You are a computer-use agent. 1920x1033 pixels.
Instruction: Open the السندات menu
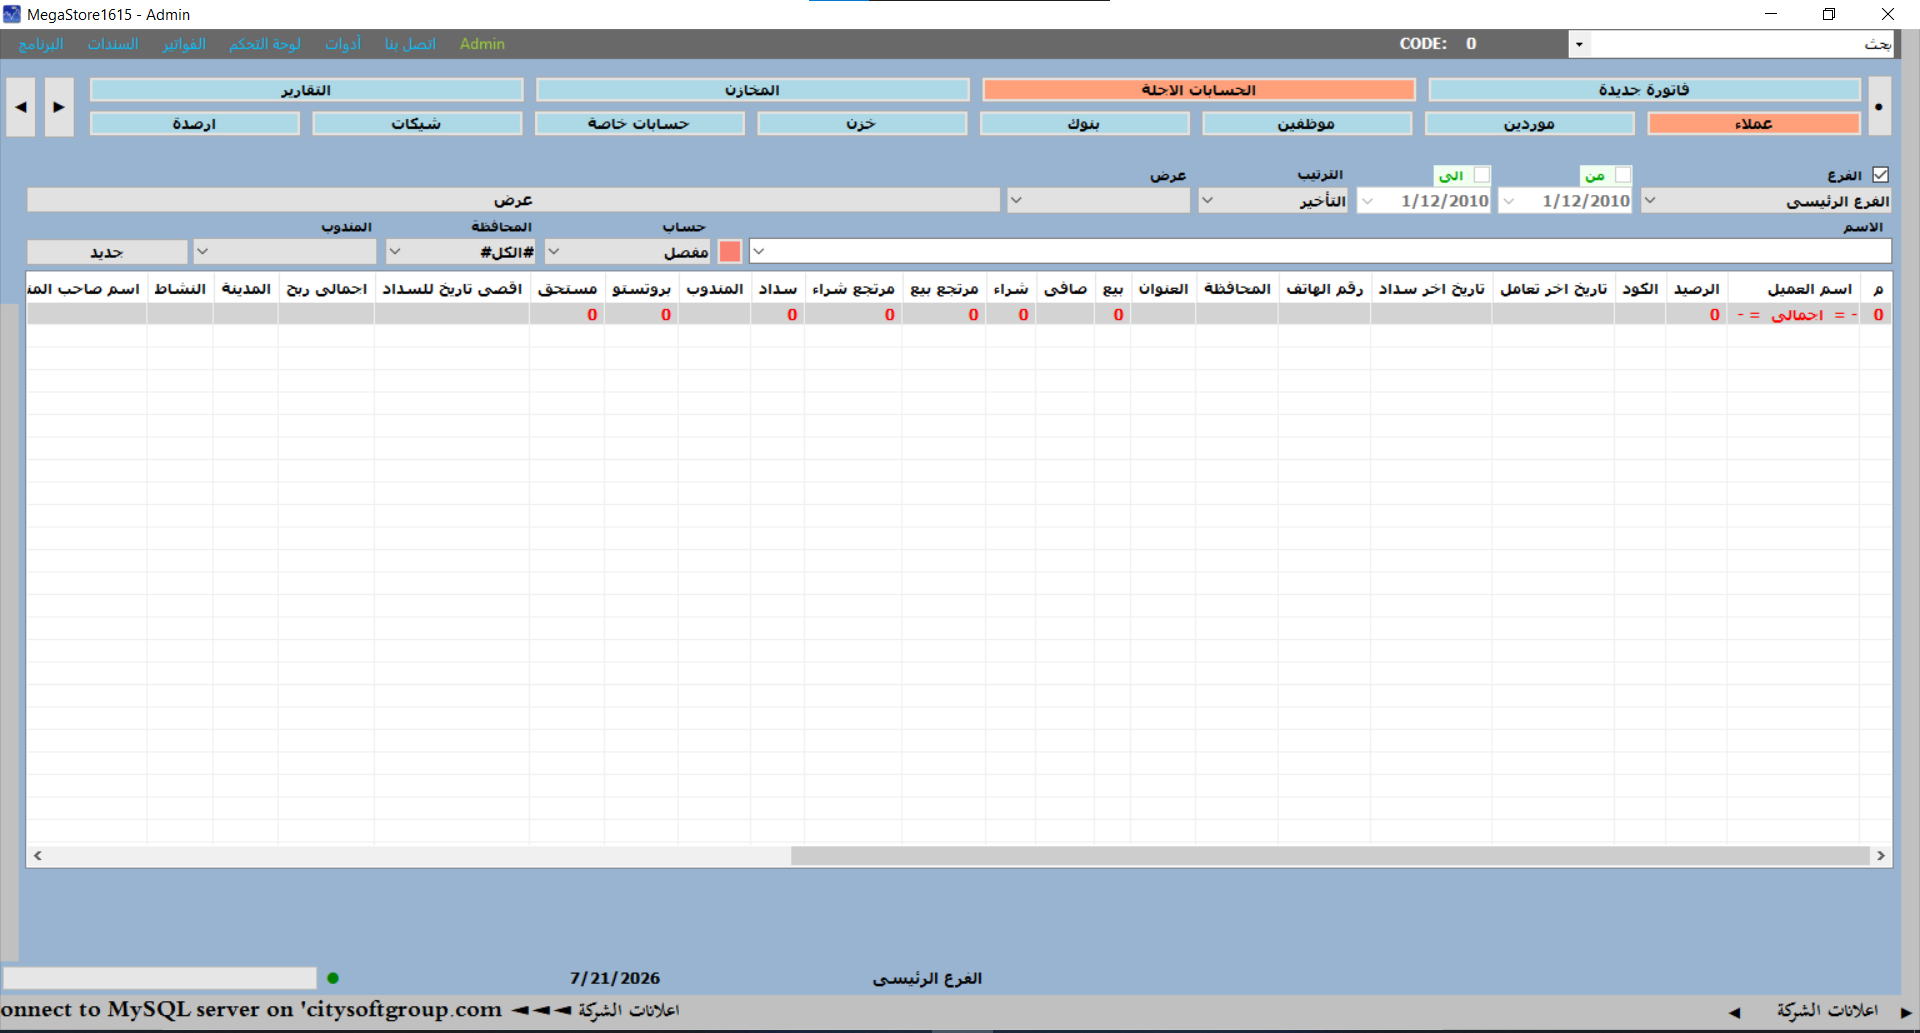(x=113, y=44)
